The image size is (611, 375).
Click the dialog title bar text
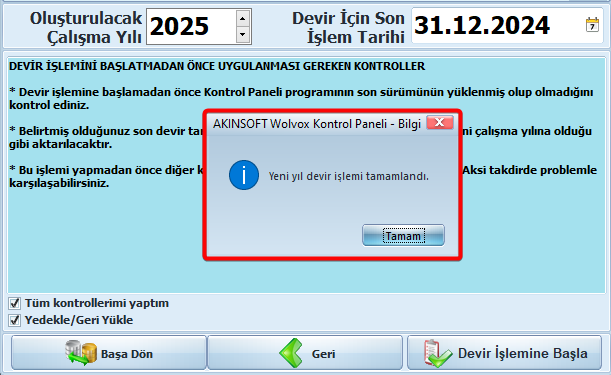coord(317,124)
